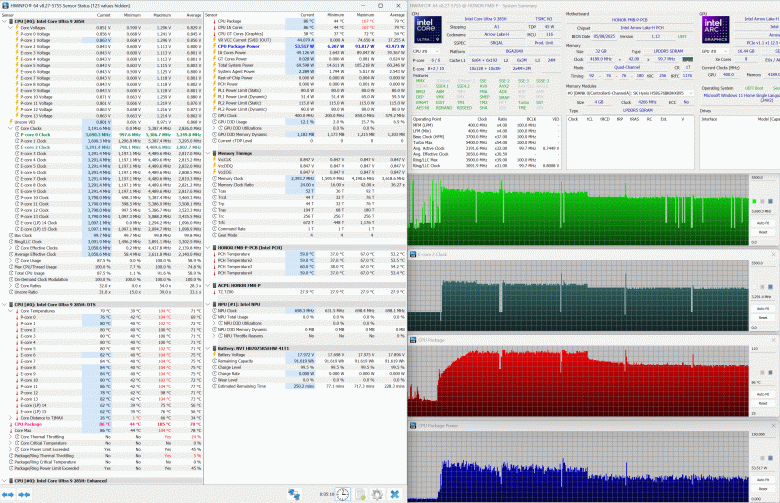Collapse the Core Temperatures node

pyautogui.click(x=10, y=311)
